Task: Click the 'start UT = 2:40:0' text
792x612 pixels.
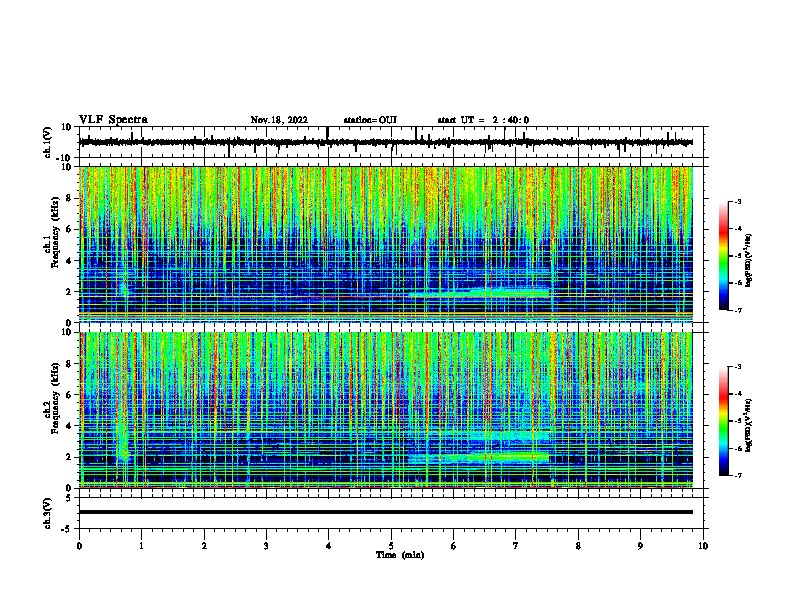Action: (x=483, y=120)
